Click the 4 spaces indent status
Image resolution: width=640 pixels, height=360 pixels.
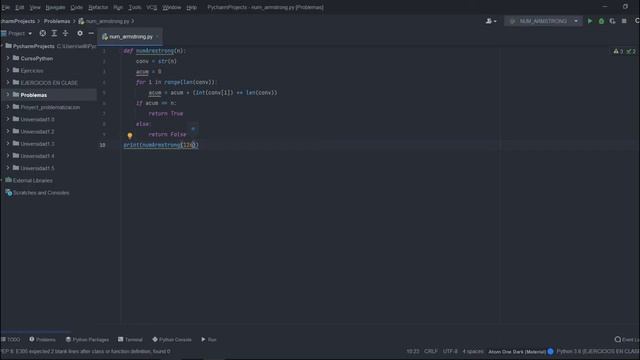tap(473, 351)
